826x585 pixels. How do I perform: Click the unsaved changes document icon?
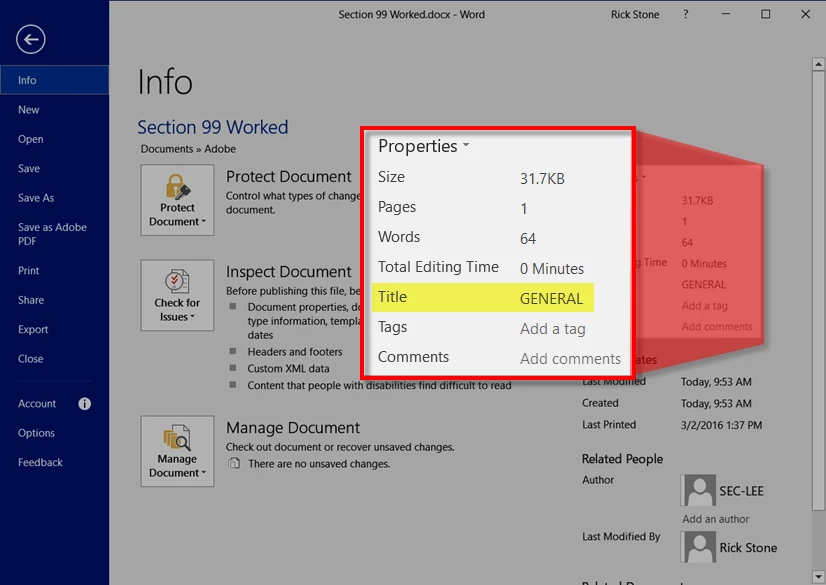pos(234,463)
